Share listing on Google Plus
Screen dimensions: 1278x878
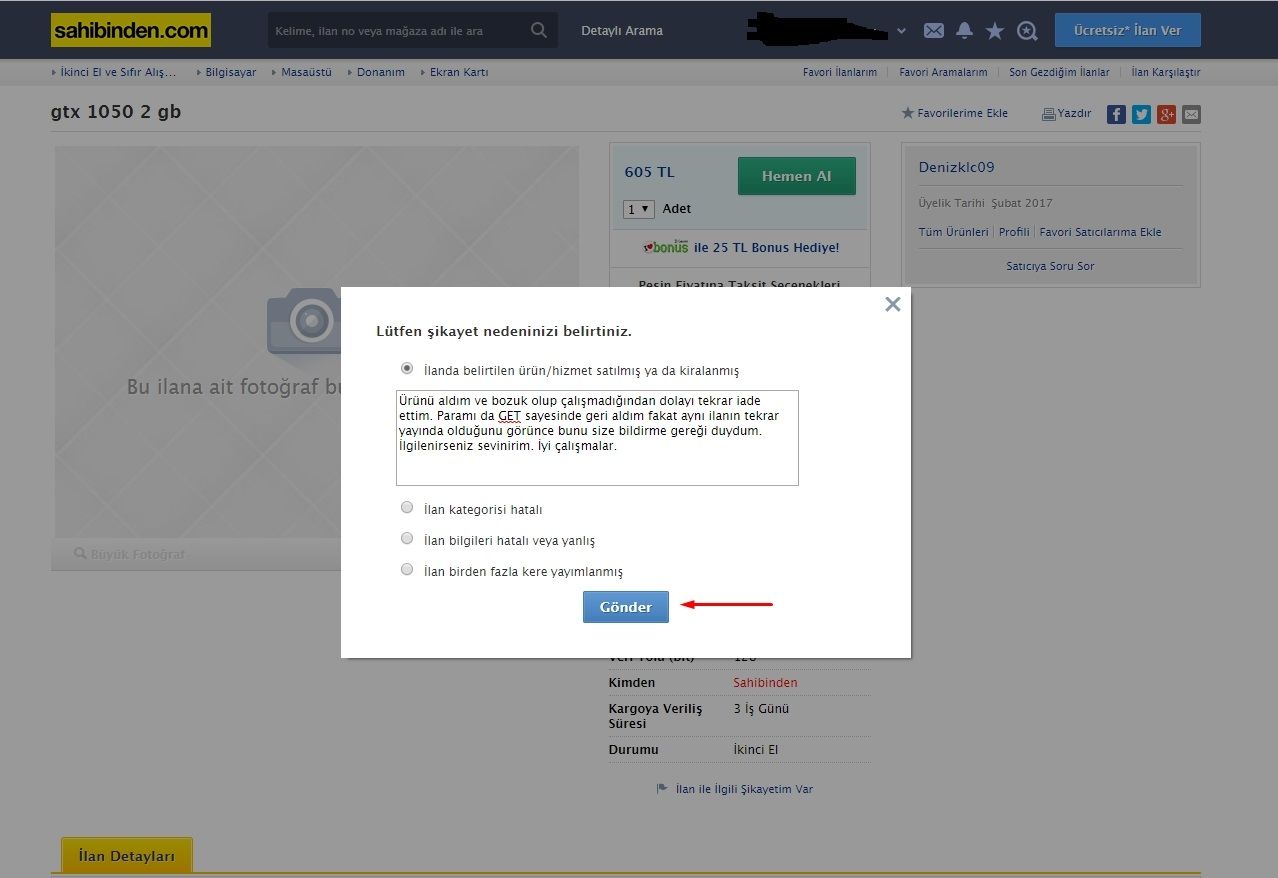click(x=1166, y=114)
